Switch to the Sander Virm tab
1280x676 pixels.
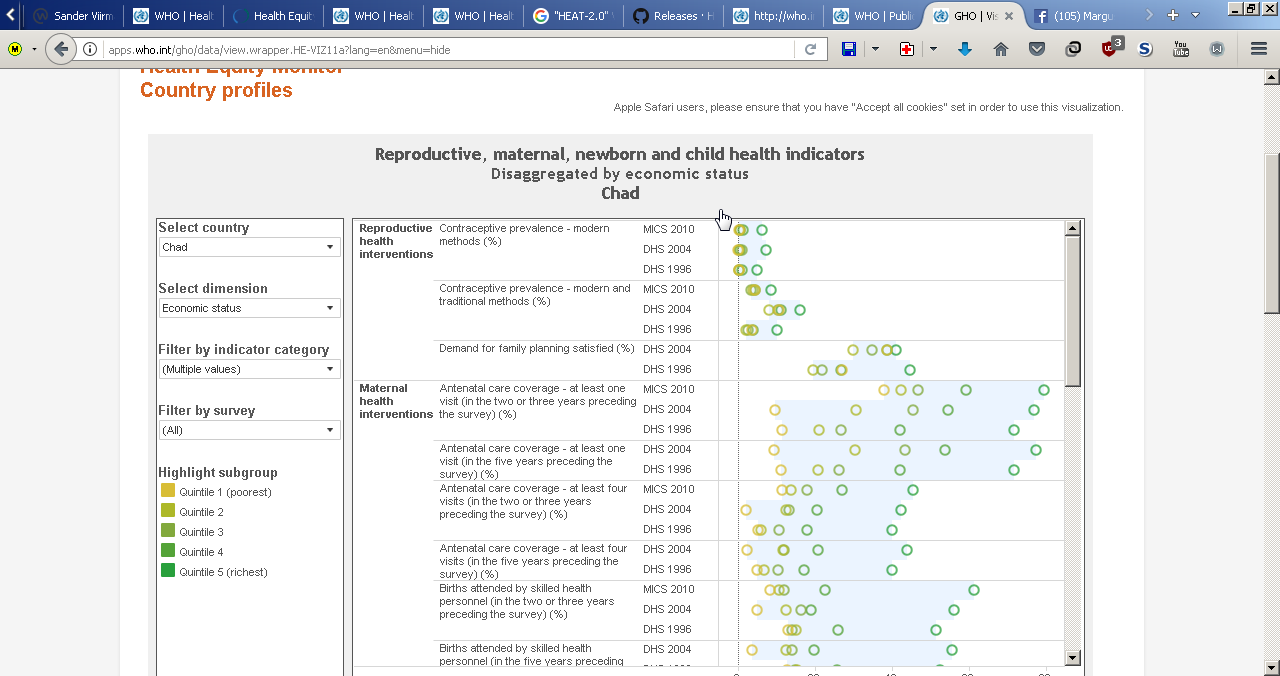coord(73,16)
